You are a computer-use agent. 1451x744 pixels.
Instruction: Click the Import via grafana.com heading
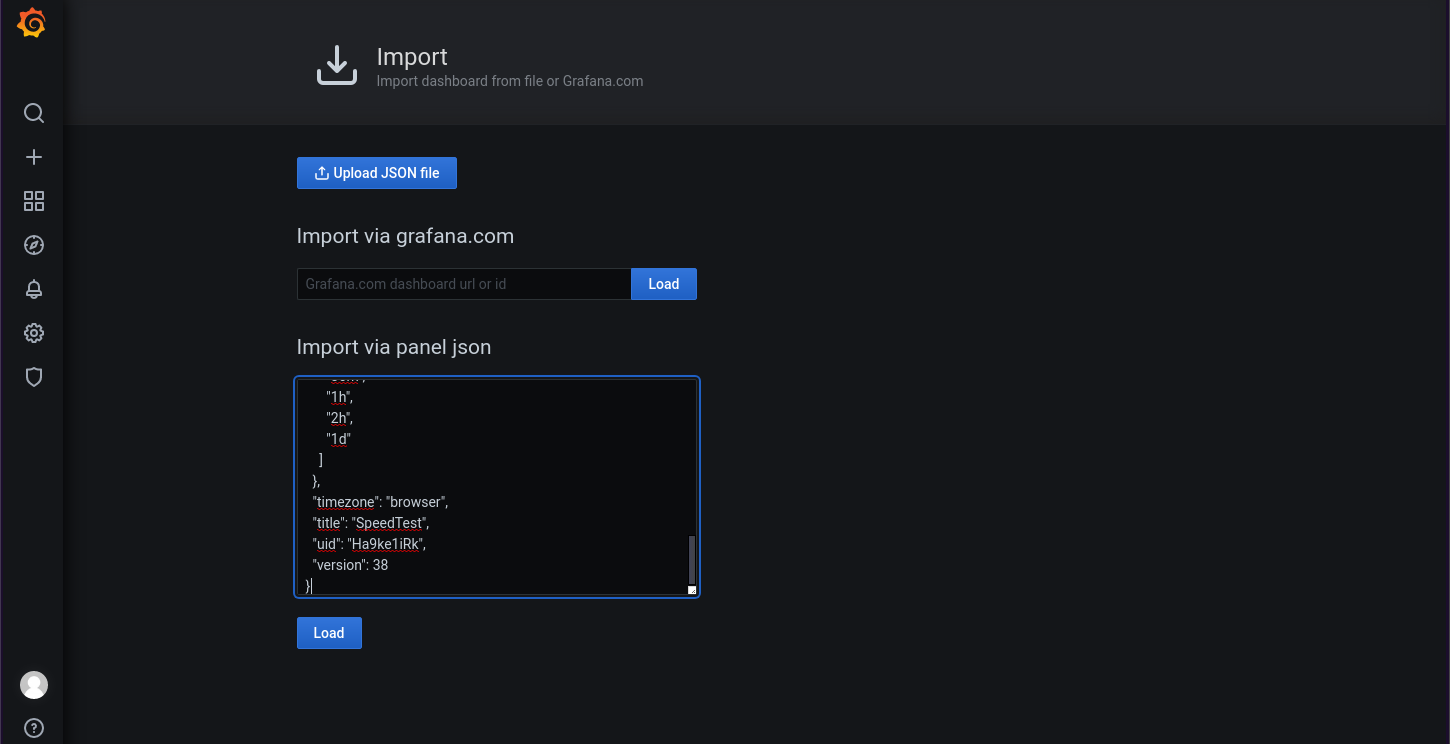click(x=405, y=237)
